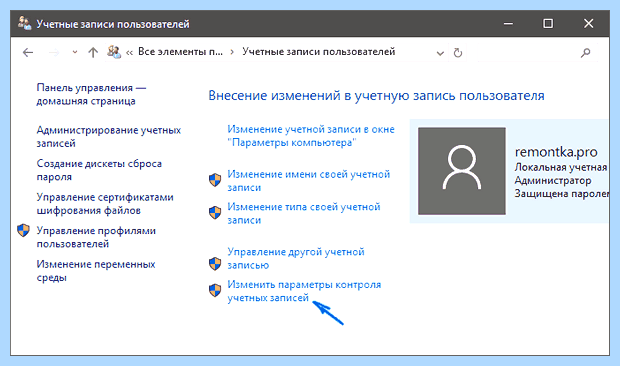Click the "Локальная учетная" text
Screen dimensions: 620x366
[561, 167]
